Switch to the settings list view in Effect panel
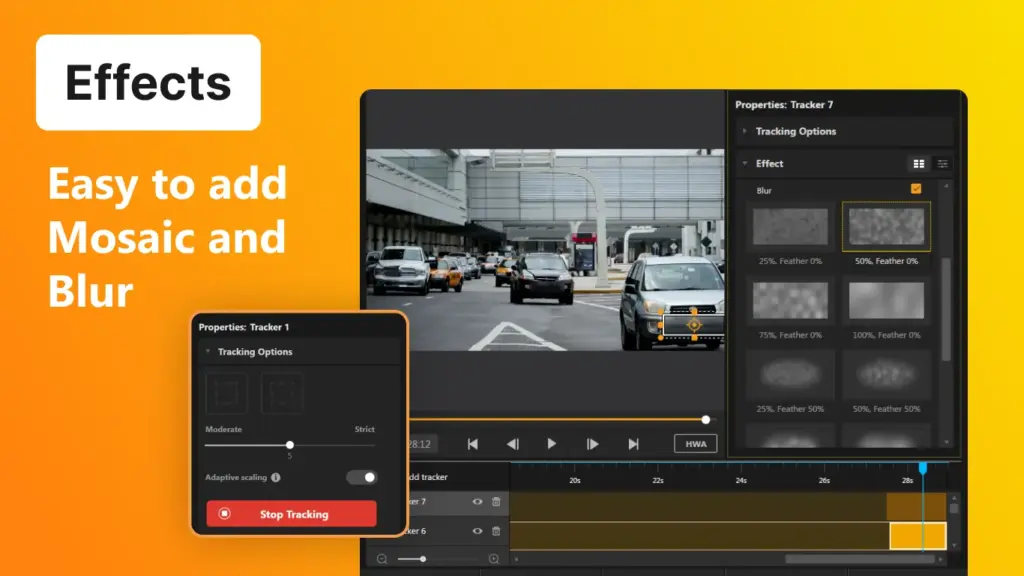 pyautogui.click(x=942, y=163)
